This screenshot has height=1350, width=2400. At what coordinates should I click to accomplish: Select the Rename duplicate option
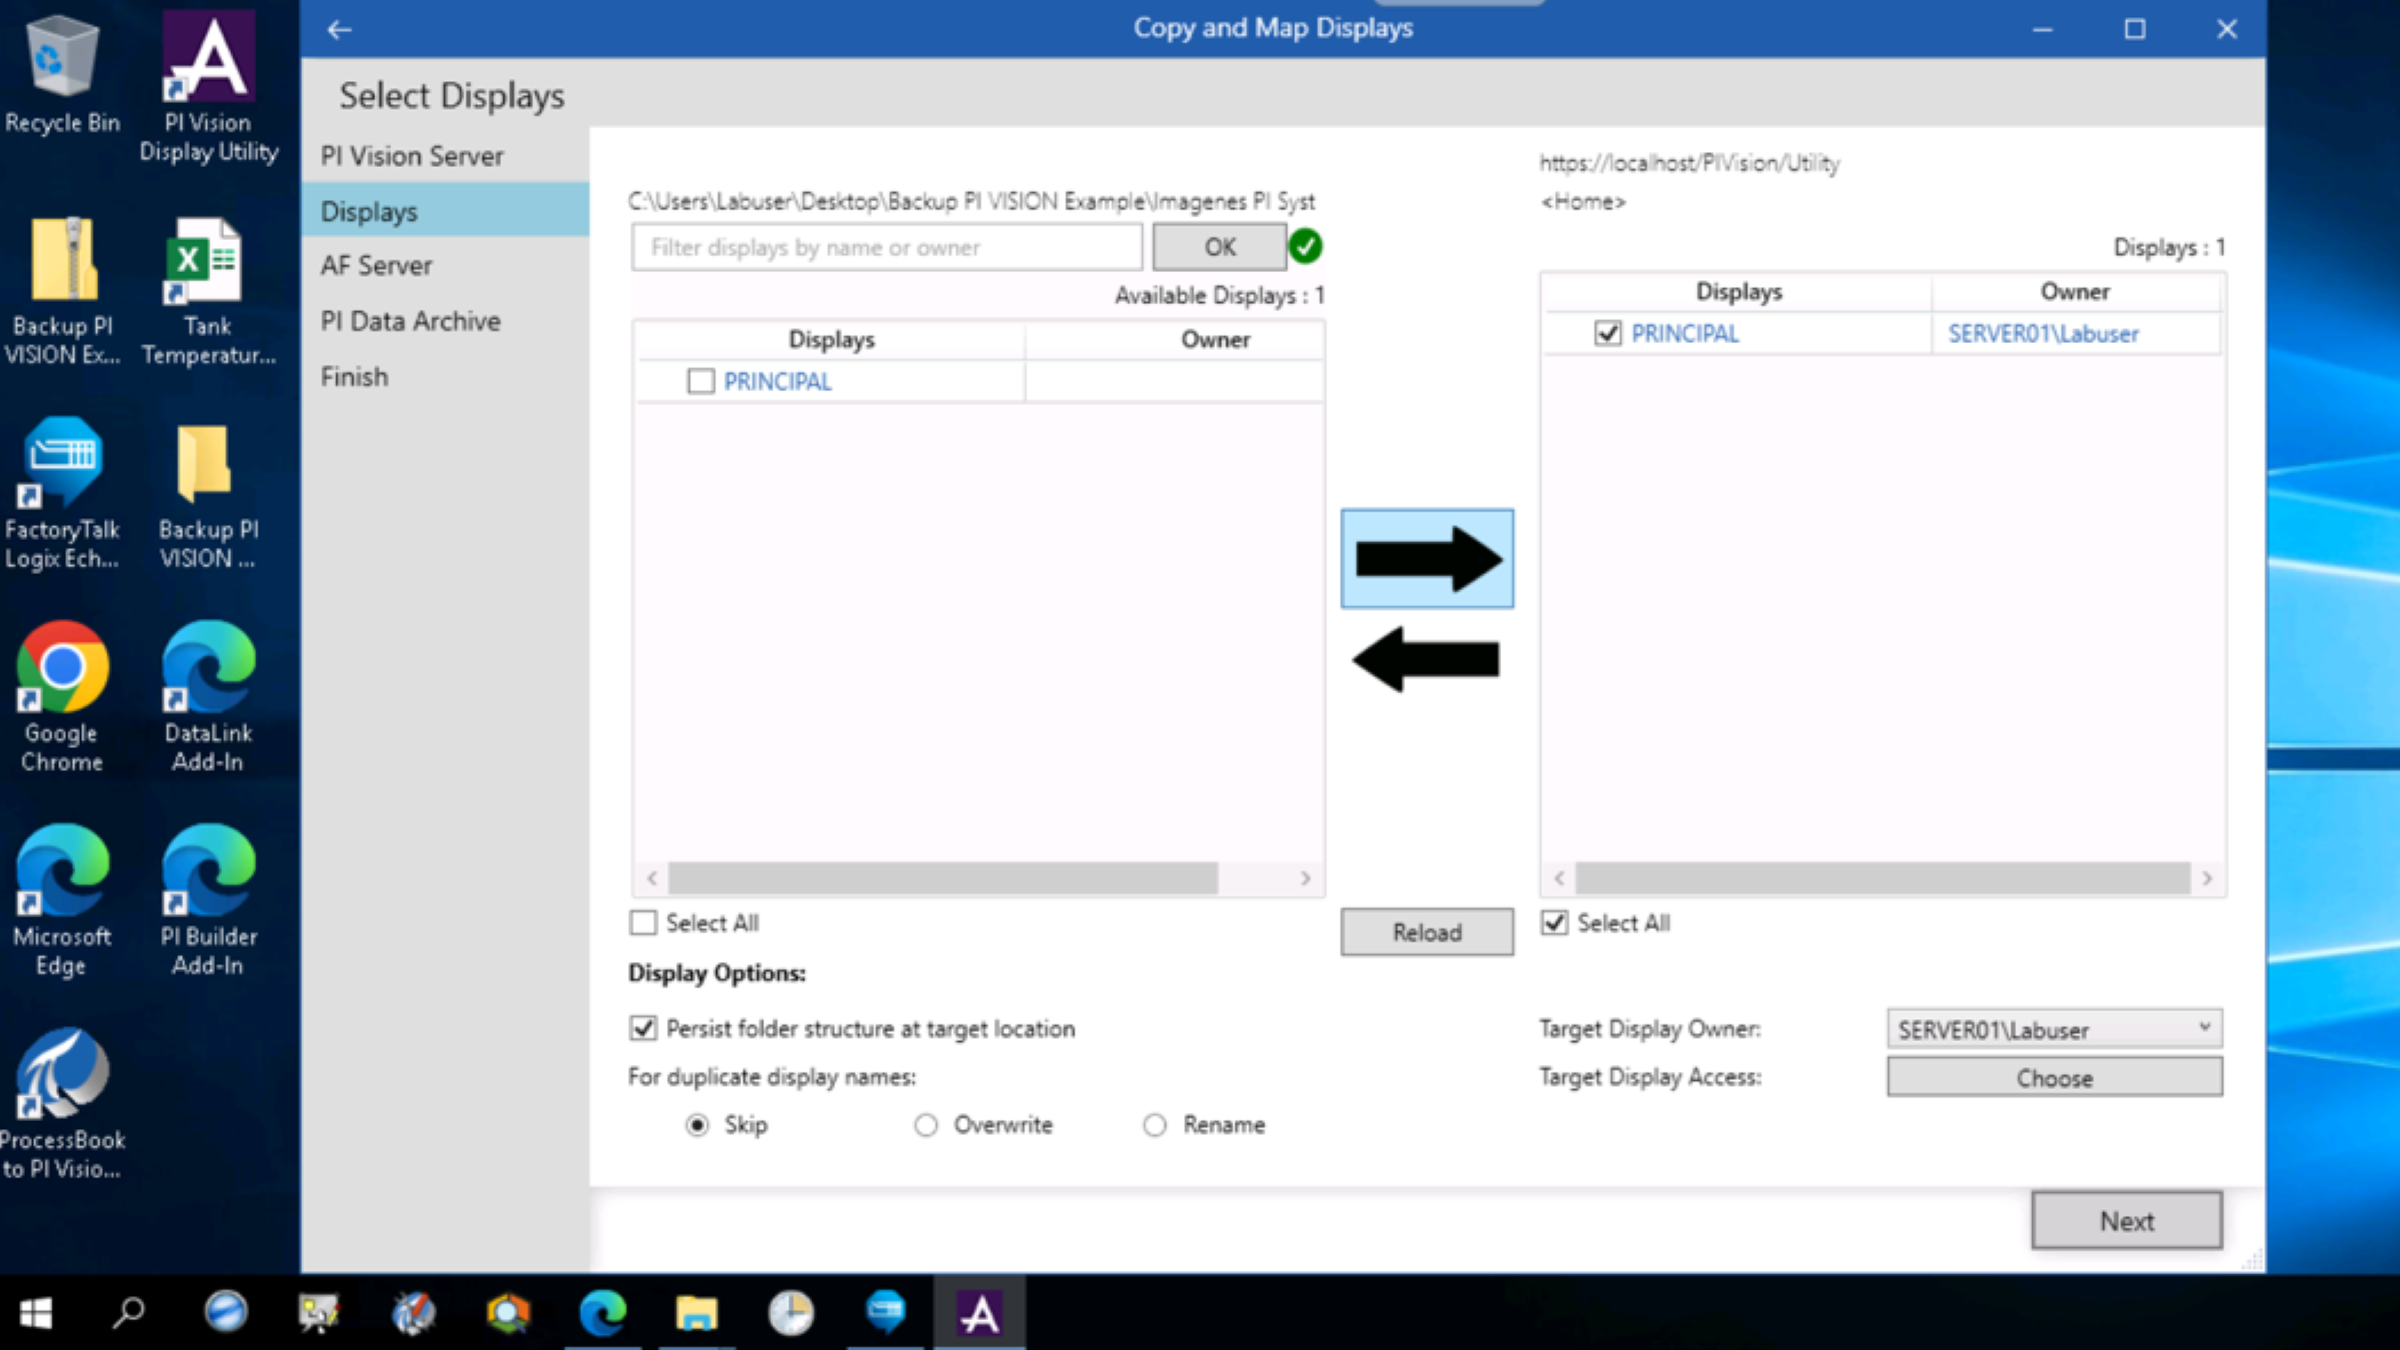pos(1155,1125)
